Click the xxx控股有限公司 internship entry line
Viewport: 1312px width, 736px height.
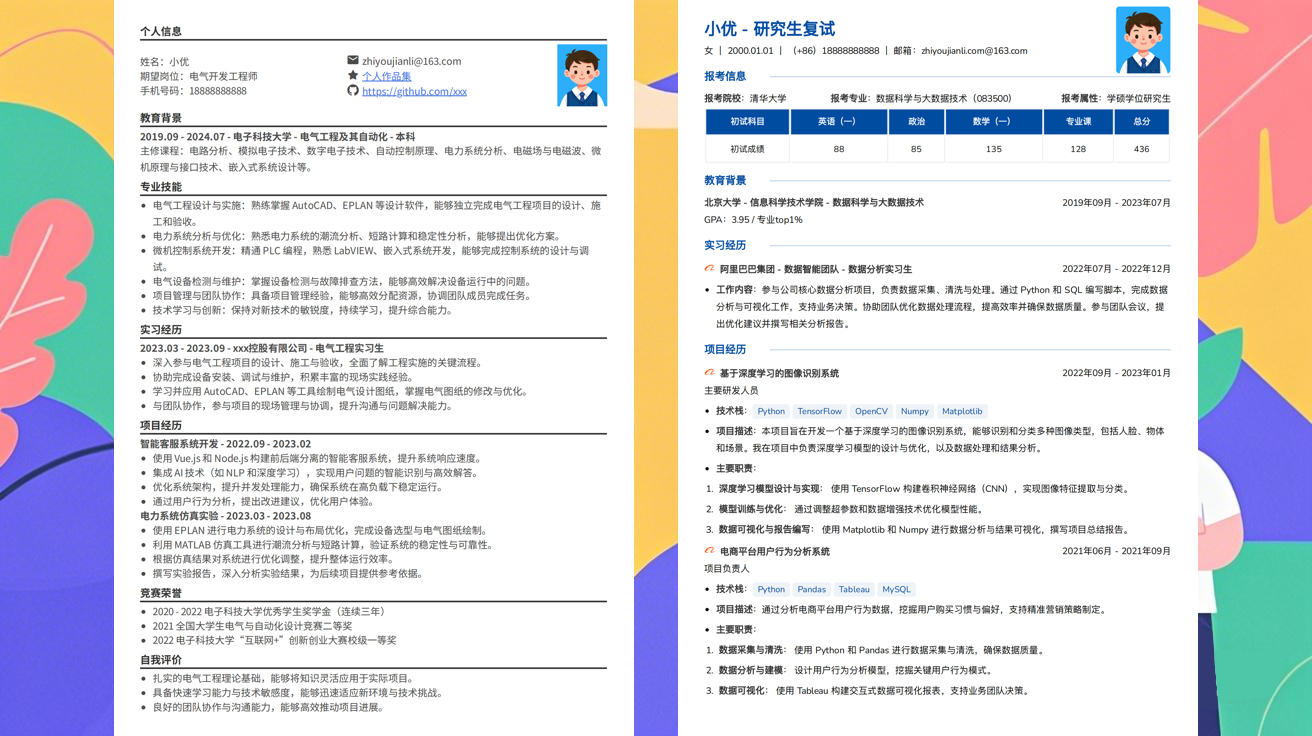[262, 348]
